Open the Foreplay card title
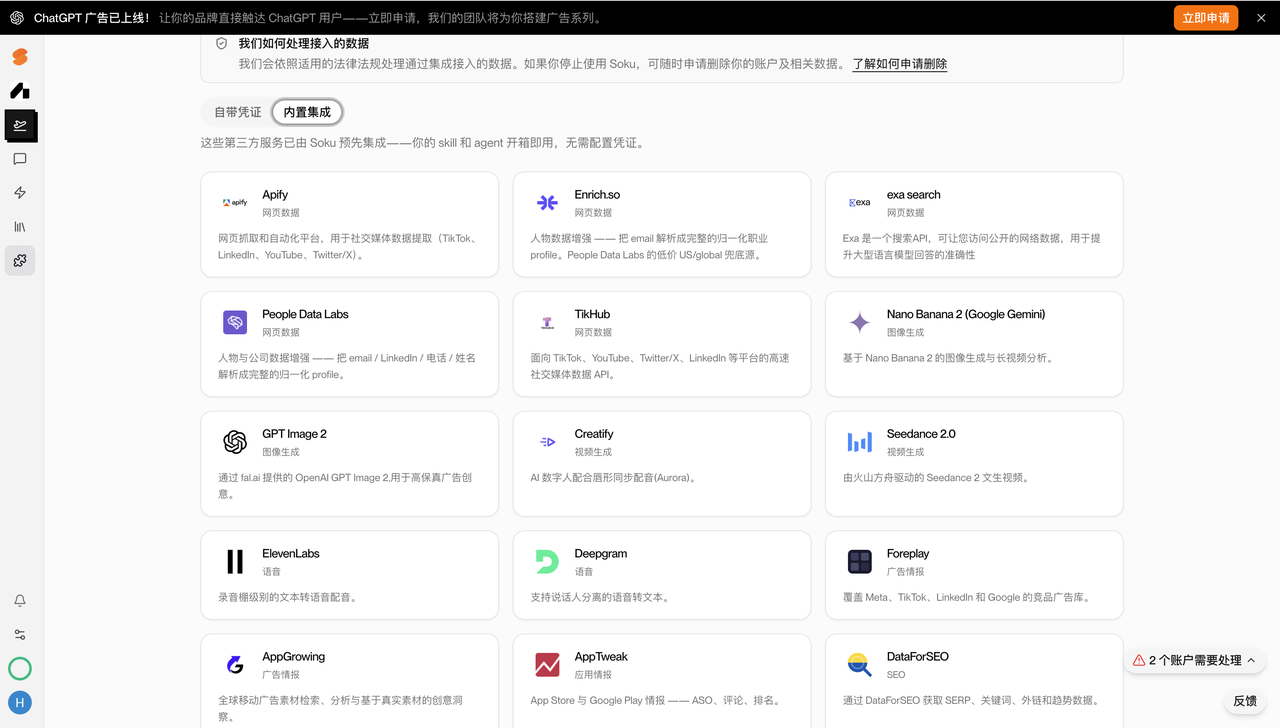This screenshot has width=1280, height=728. (x=908, y=553)
